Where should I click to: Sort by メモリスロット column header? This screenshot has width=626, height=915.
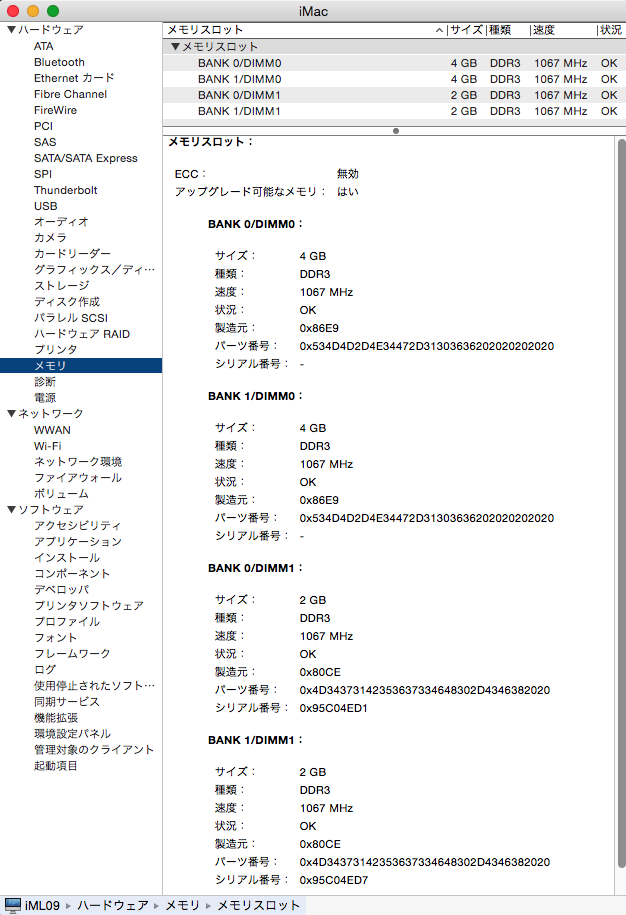click(x=304, y=30)
